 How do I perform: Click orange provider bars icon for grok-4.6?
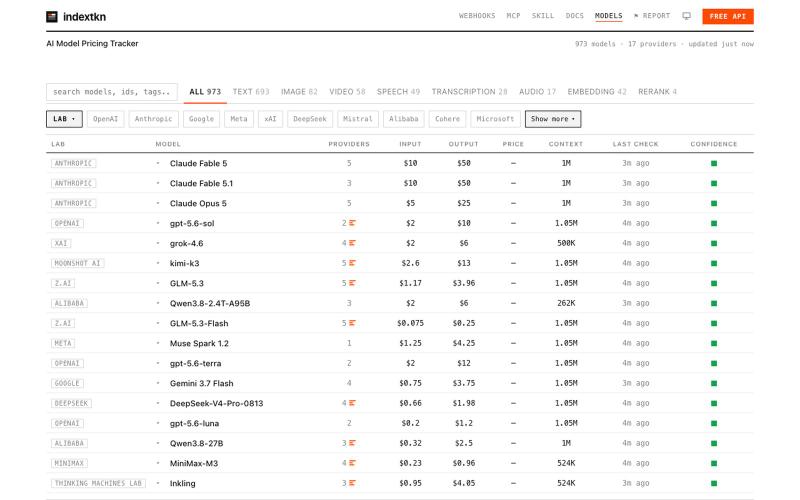point(352,243)
